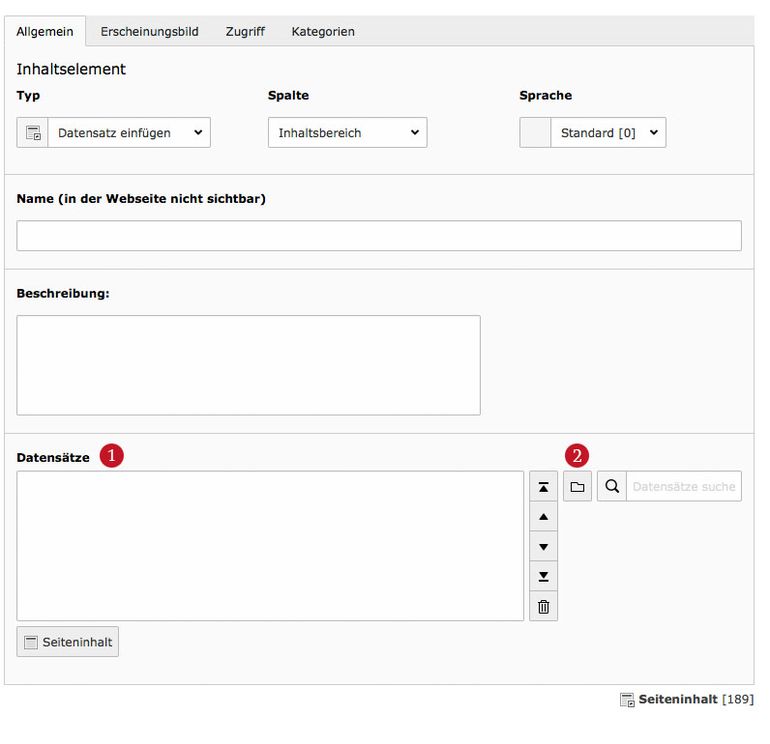The image size is (770, 744).
Task: Expand the Spalte dropdown 'Inhaltsbereich'
Action: [347, 133]
